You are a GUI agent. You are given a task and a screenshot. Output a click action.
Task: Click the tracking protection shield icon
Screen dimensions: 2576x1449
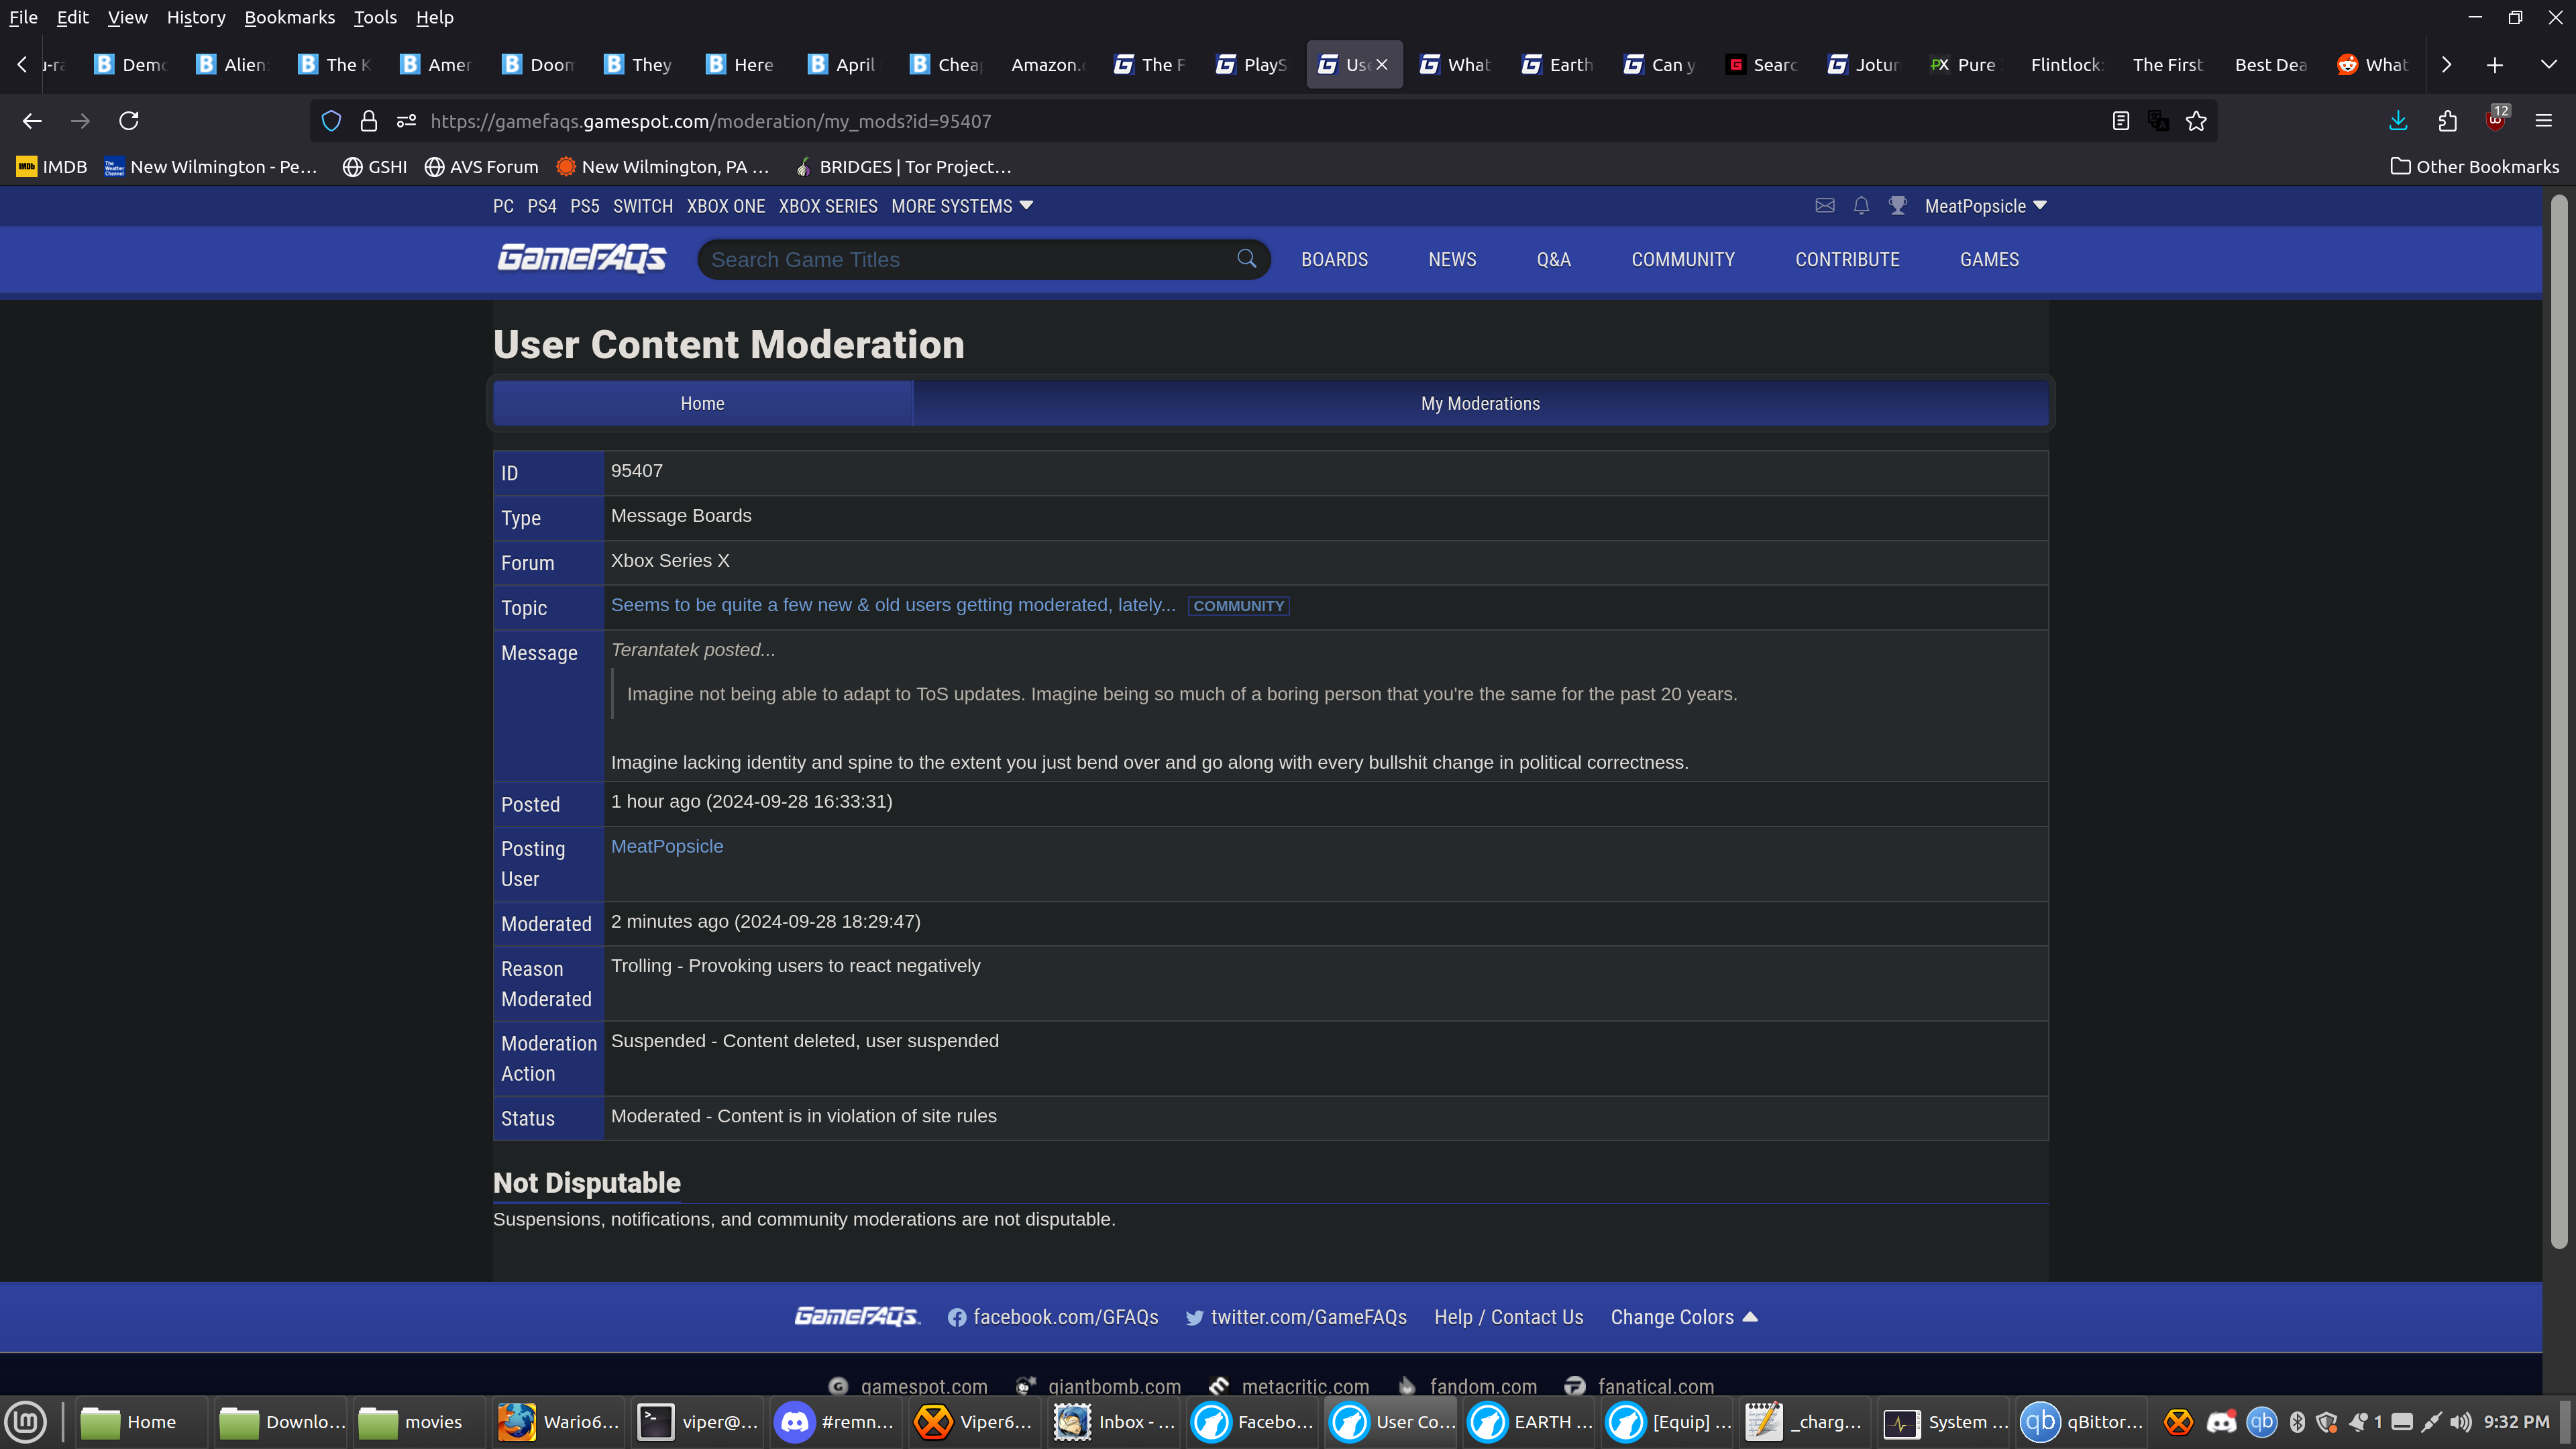(x=331, y=121)
